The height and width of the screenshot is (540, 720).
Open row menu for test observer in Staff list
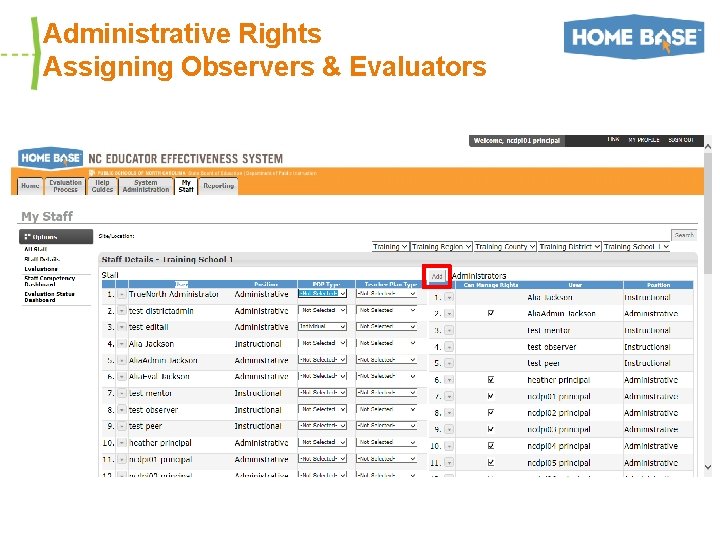click(122, 410)
